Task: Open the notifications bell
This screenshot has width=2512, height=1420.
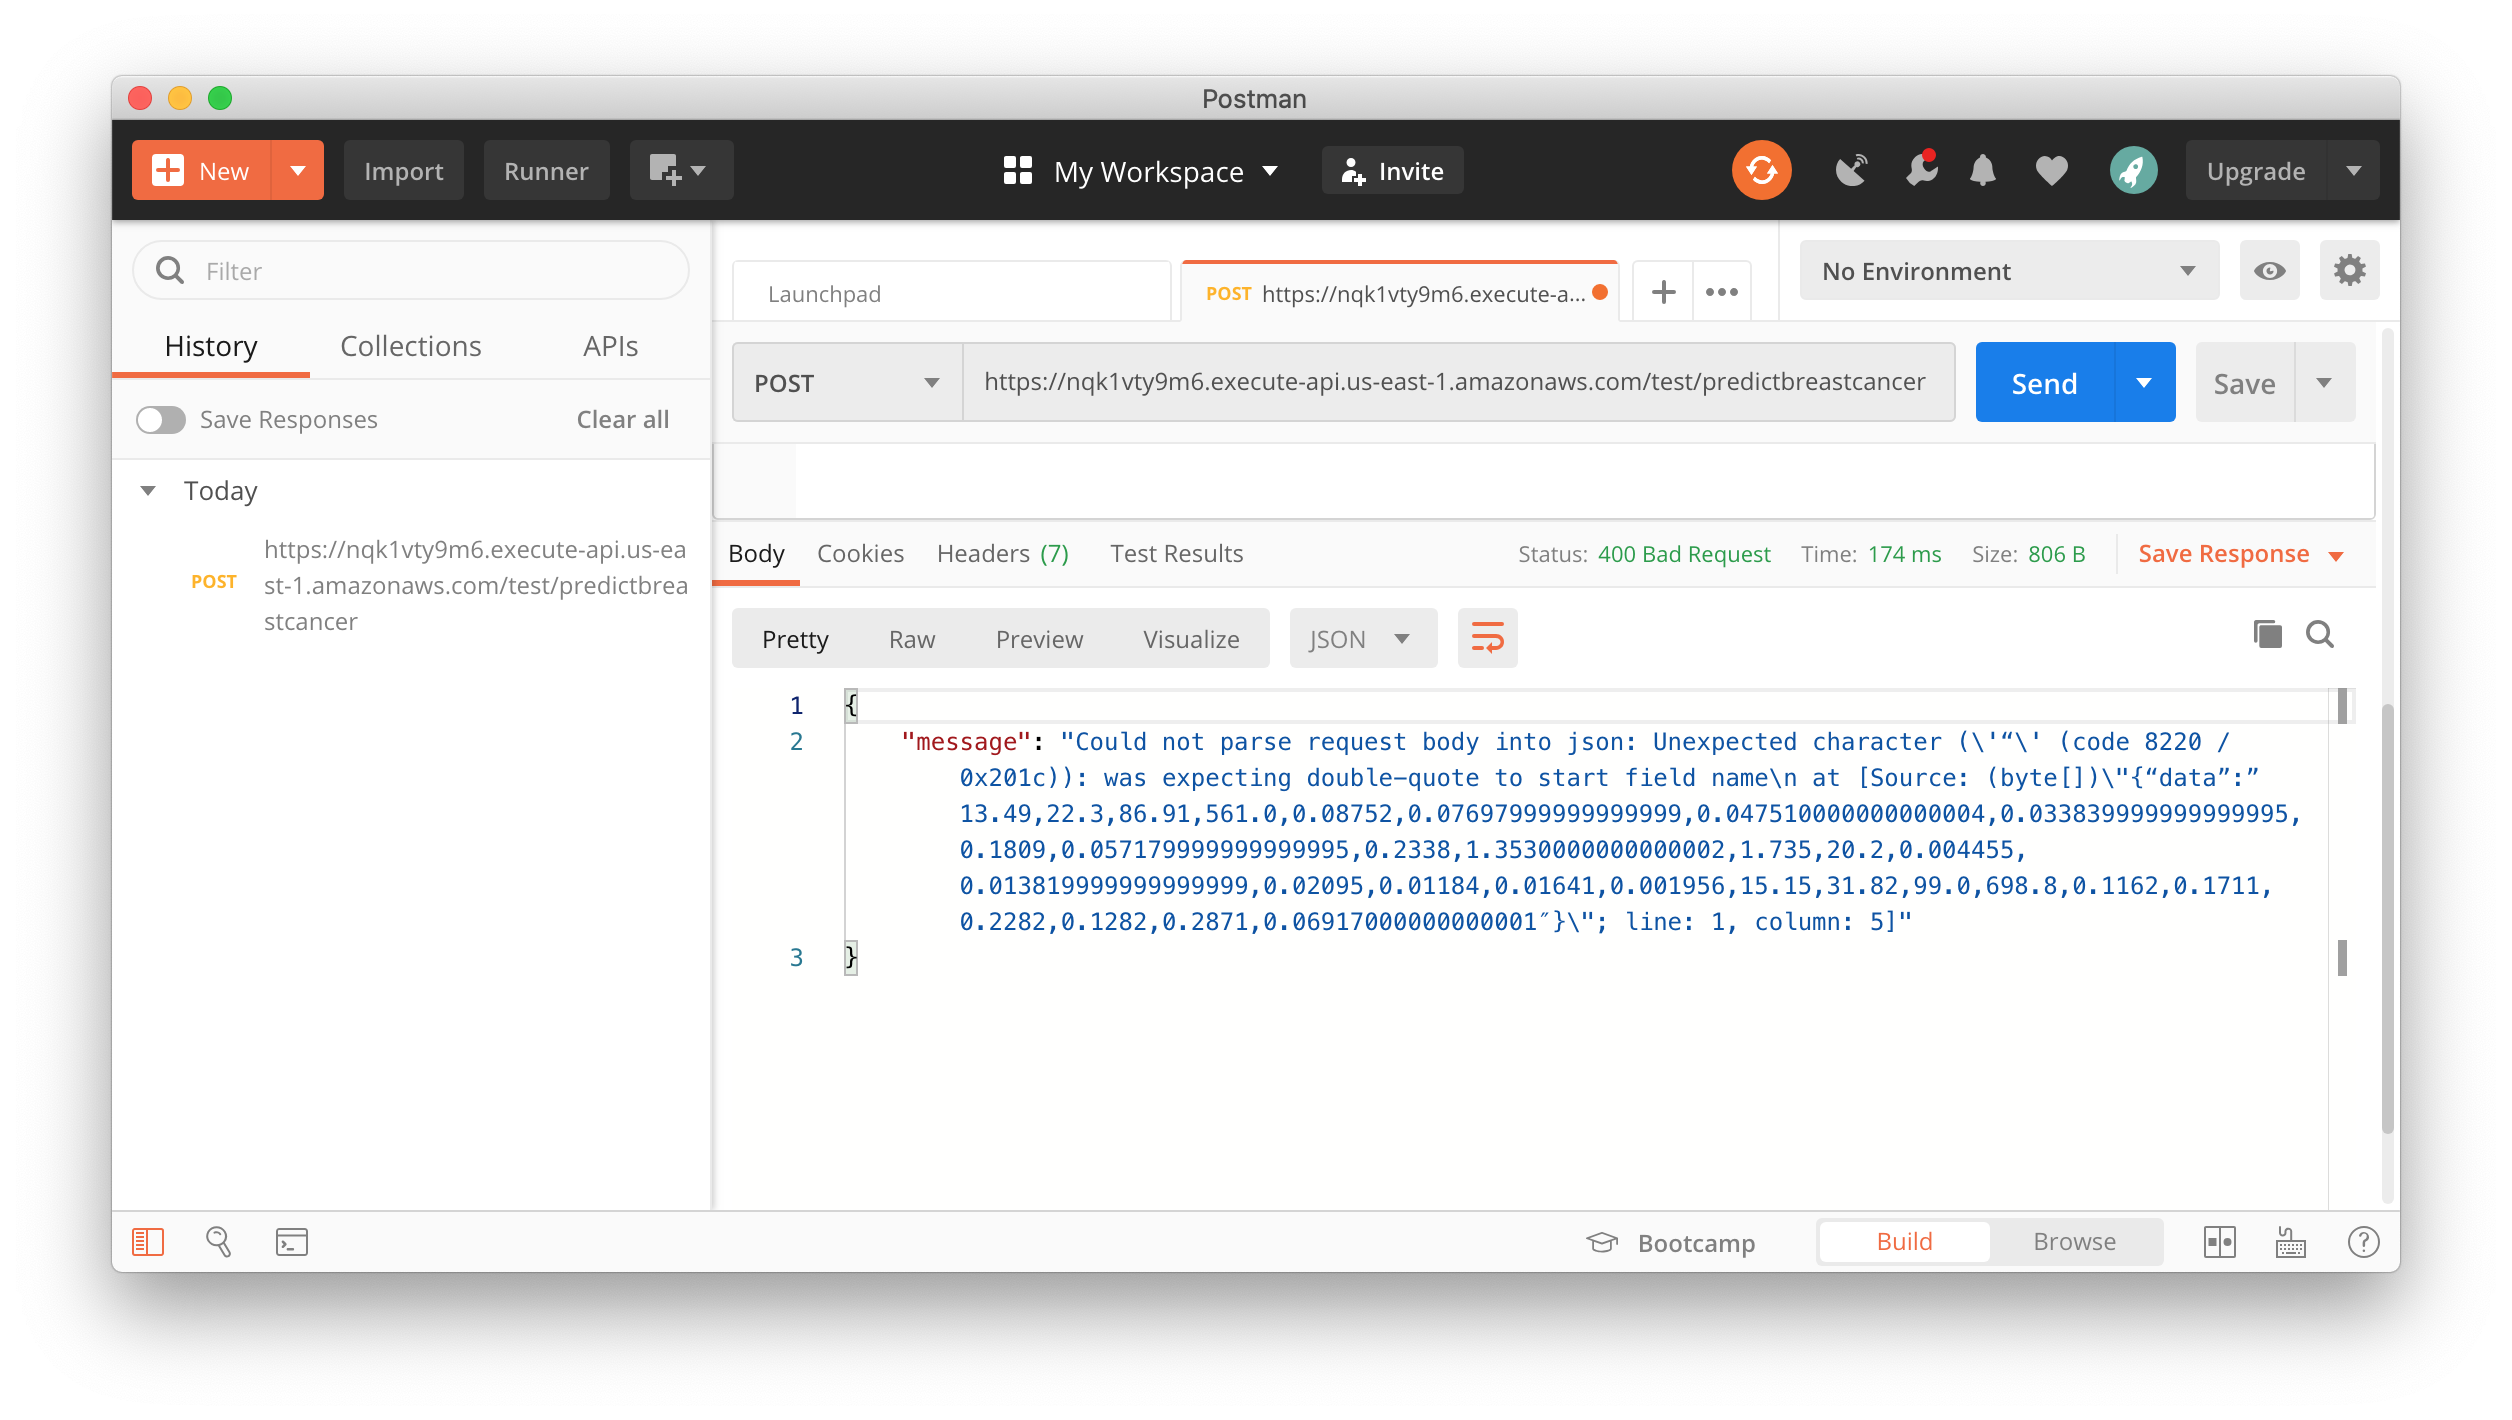Action: 1982,170
